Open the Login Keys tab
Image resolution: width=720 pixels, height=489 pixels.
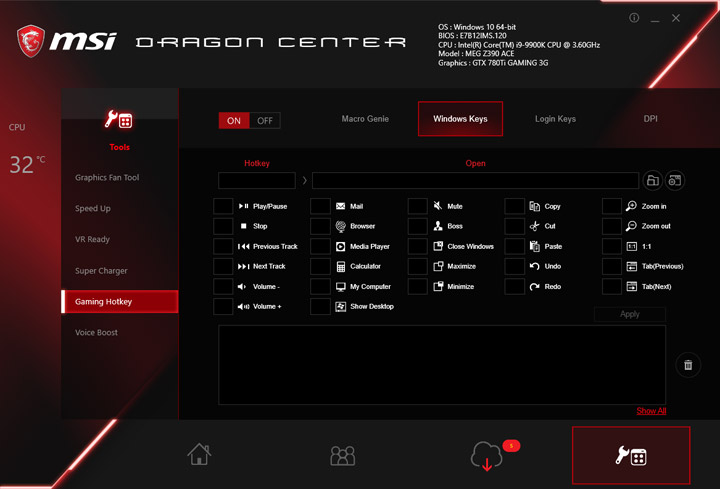coord(555,119)
